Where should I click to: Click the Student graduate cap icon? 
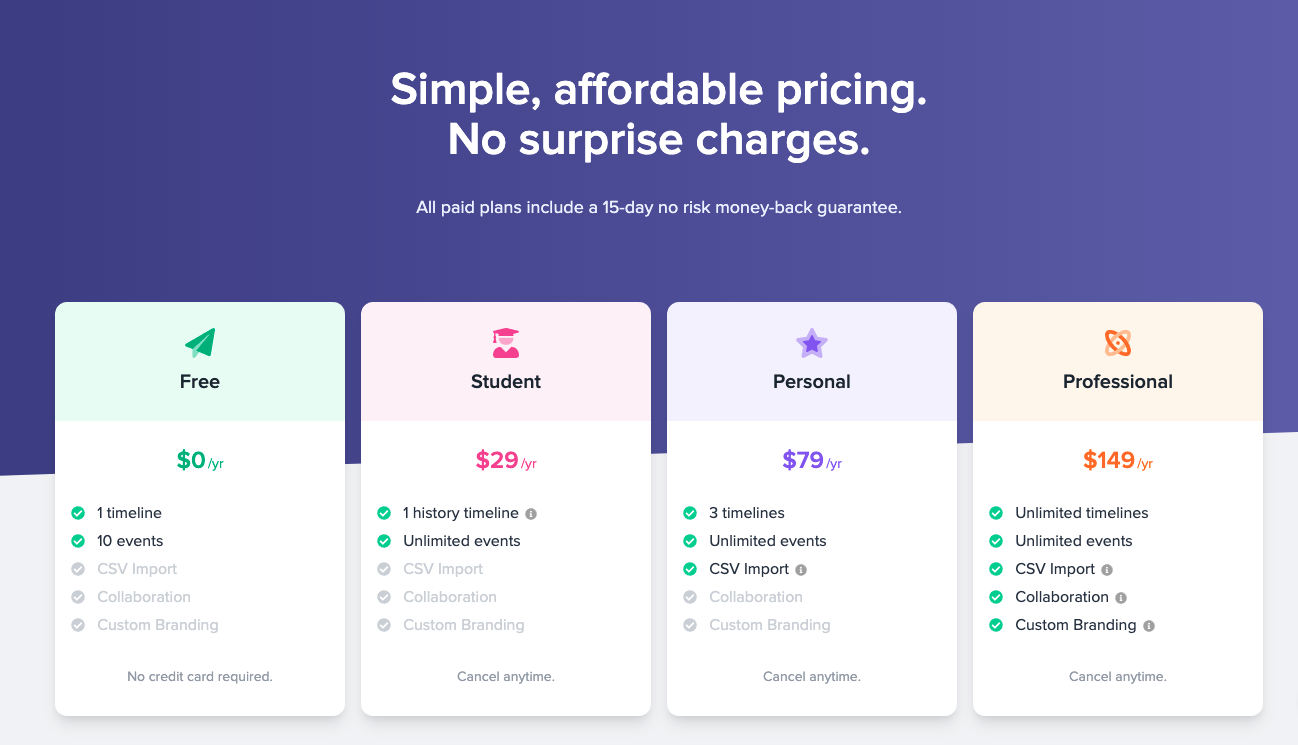[506, 343]
